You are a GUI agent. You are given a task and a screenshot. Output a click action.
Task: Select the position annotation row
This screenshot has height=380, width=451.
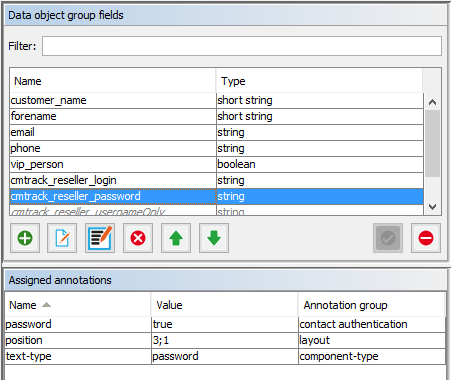point(225,340)
